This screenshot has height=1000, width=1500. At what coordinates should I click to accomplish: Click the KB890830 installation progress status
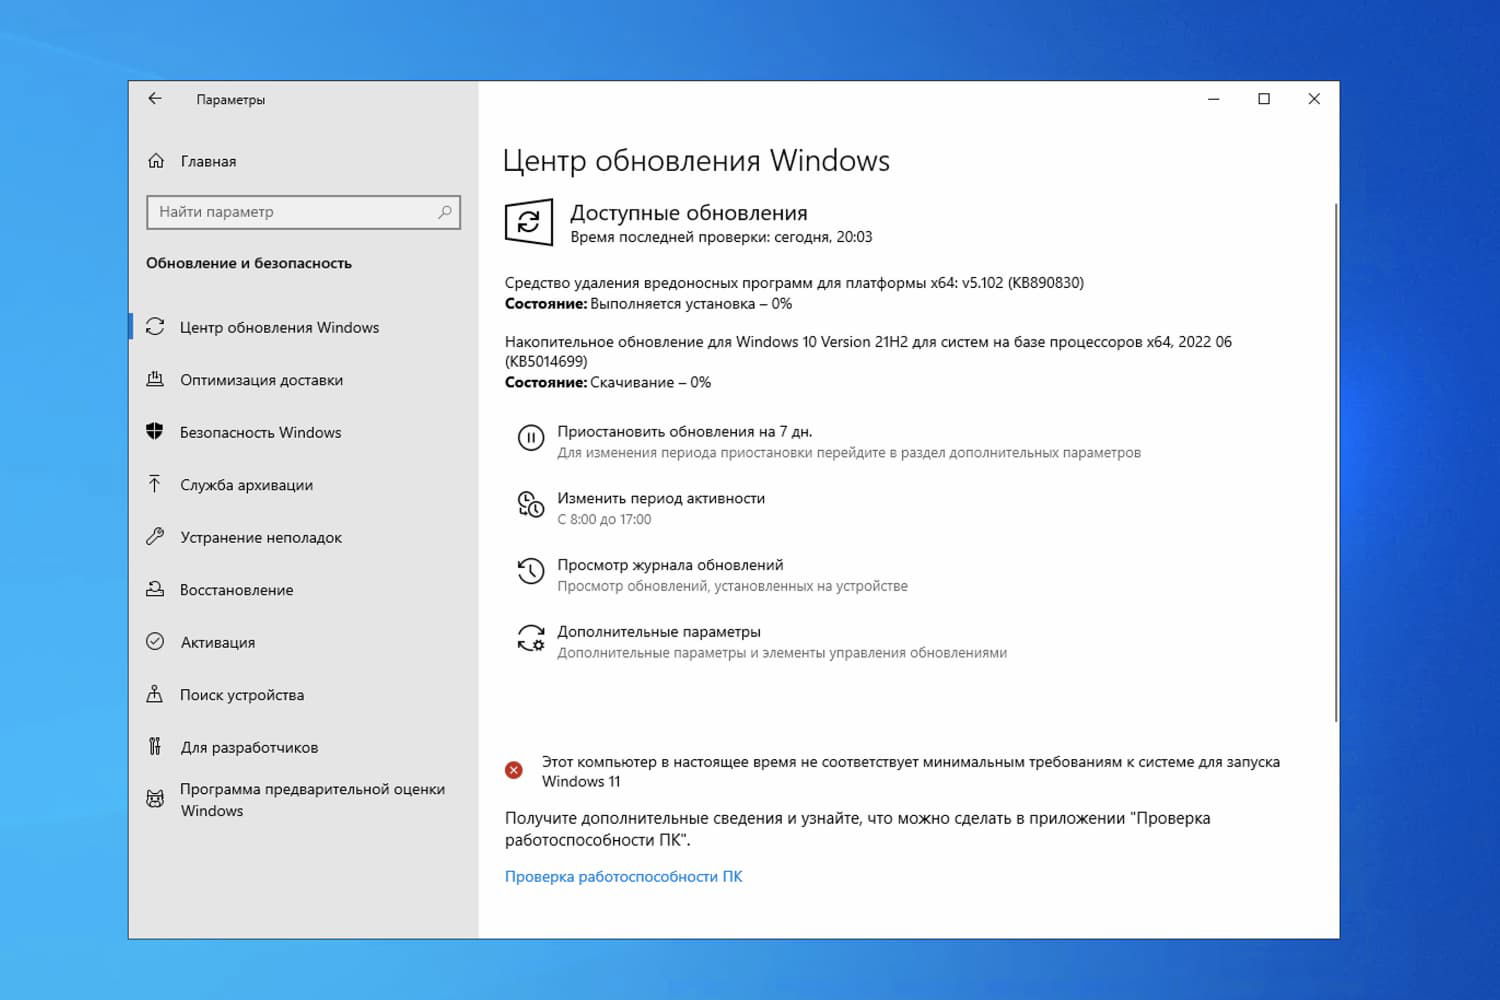(648, 303)
